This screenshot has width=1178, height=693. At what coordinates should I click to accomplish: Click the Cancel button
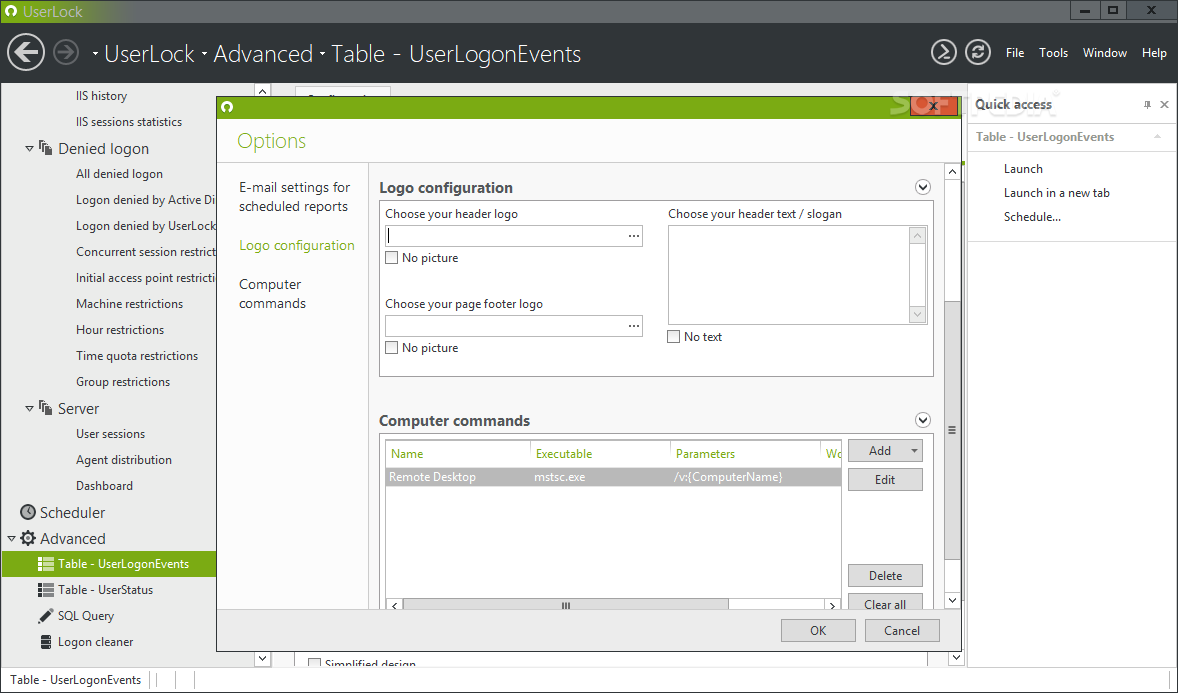(902, 631)
